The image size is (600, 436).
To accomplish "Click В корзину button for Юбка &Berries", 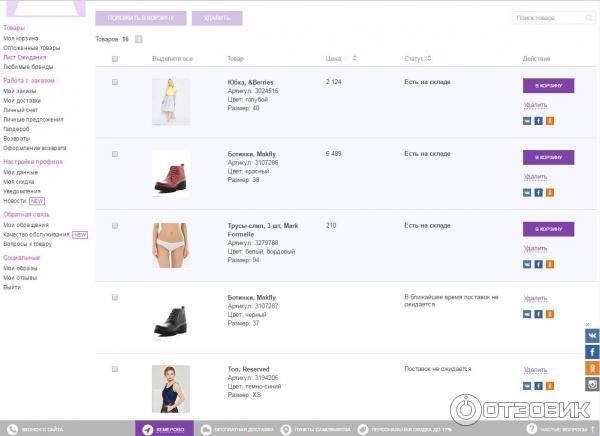I will coord(548,86).
